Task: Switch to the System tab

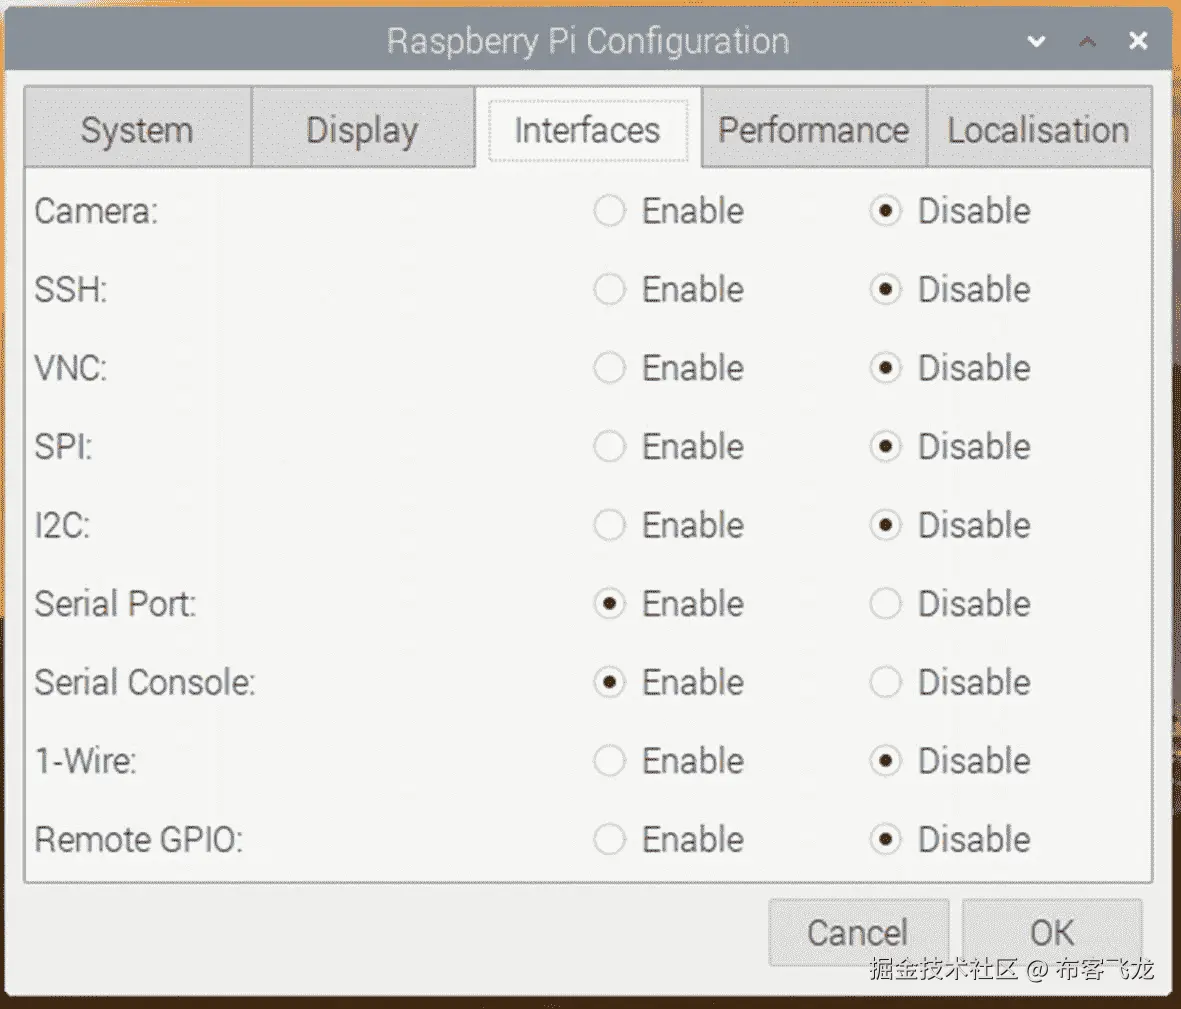Action: click(137, 130)
